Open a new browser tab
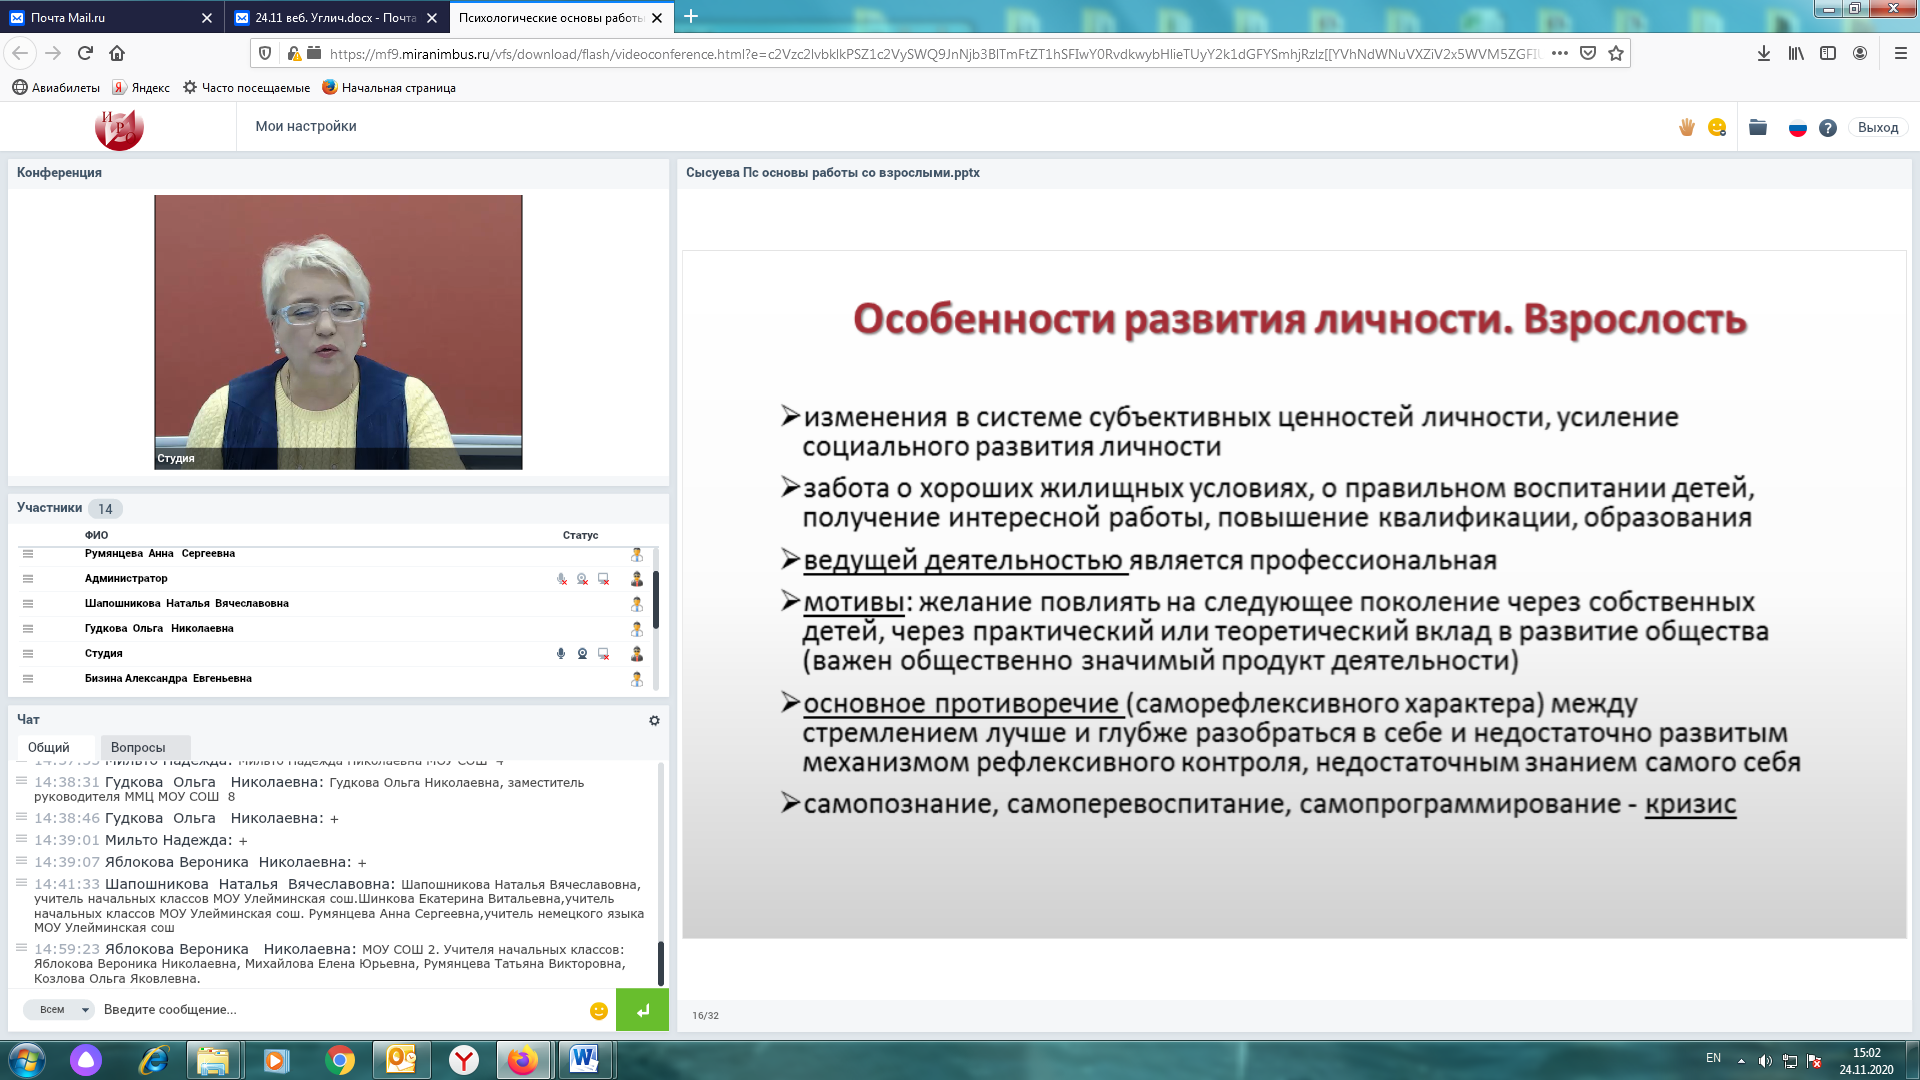Image resolution: width=1920 pixels, height=1080 pixels. [691, 16]
